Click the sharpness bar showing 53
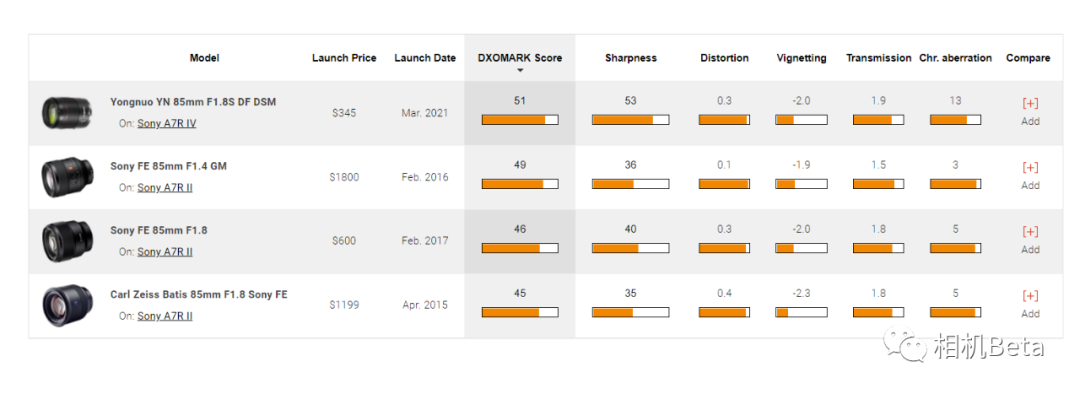 [630, 120]
